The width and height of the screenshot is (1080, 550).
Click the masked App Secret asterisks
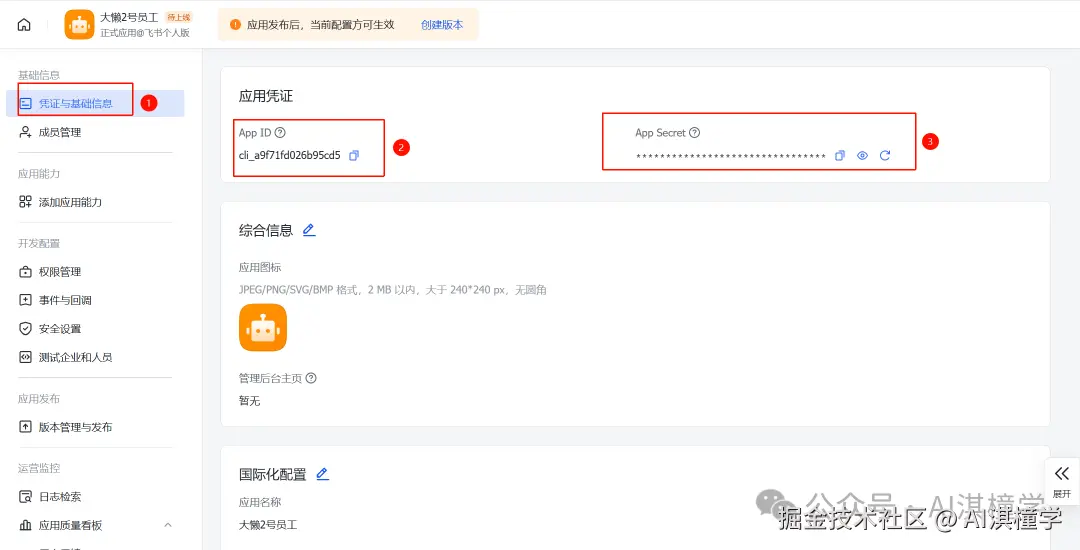click(731, 156)
